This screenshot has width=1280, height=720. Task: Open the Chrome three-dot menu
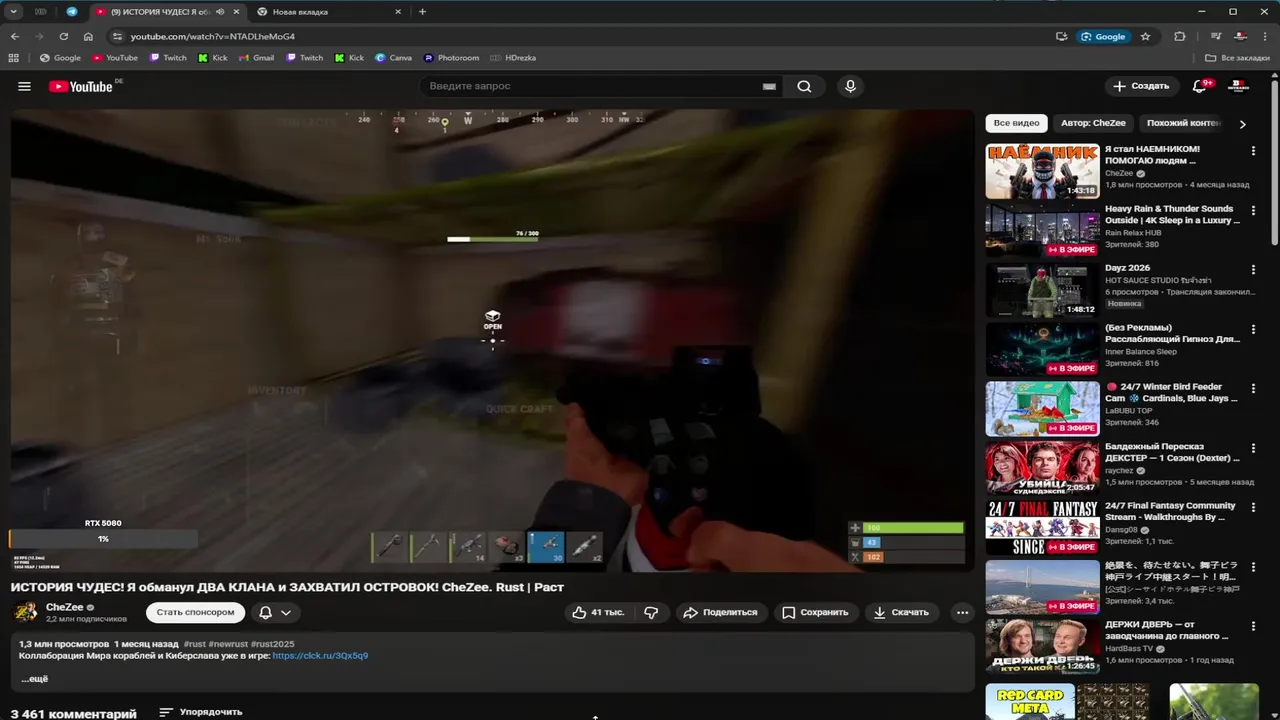pyautogui.click(x=1266, y=36)
